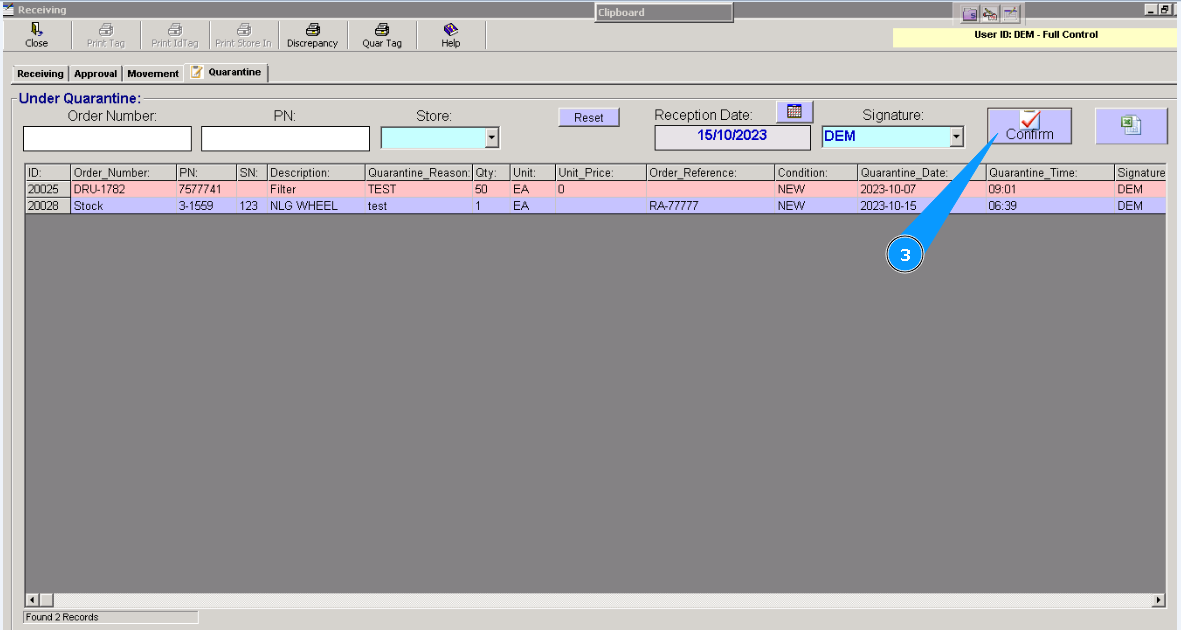
Task: Open the Store dropdown
Action: [x=491, y=137]
